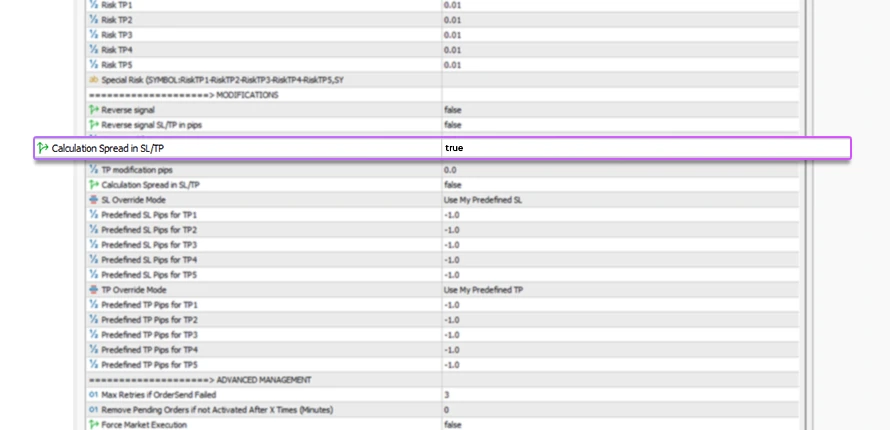Click the Special Risk string icon
The width and height of the screenshot is (890, 430).
[x=94, y=80]
